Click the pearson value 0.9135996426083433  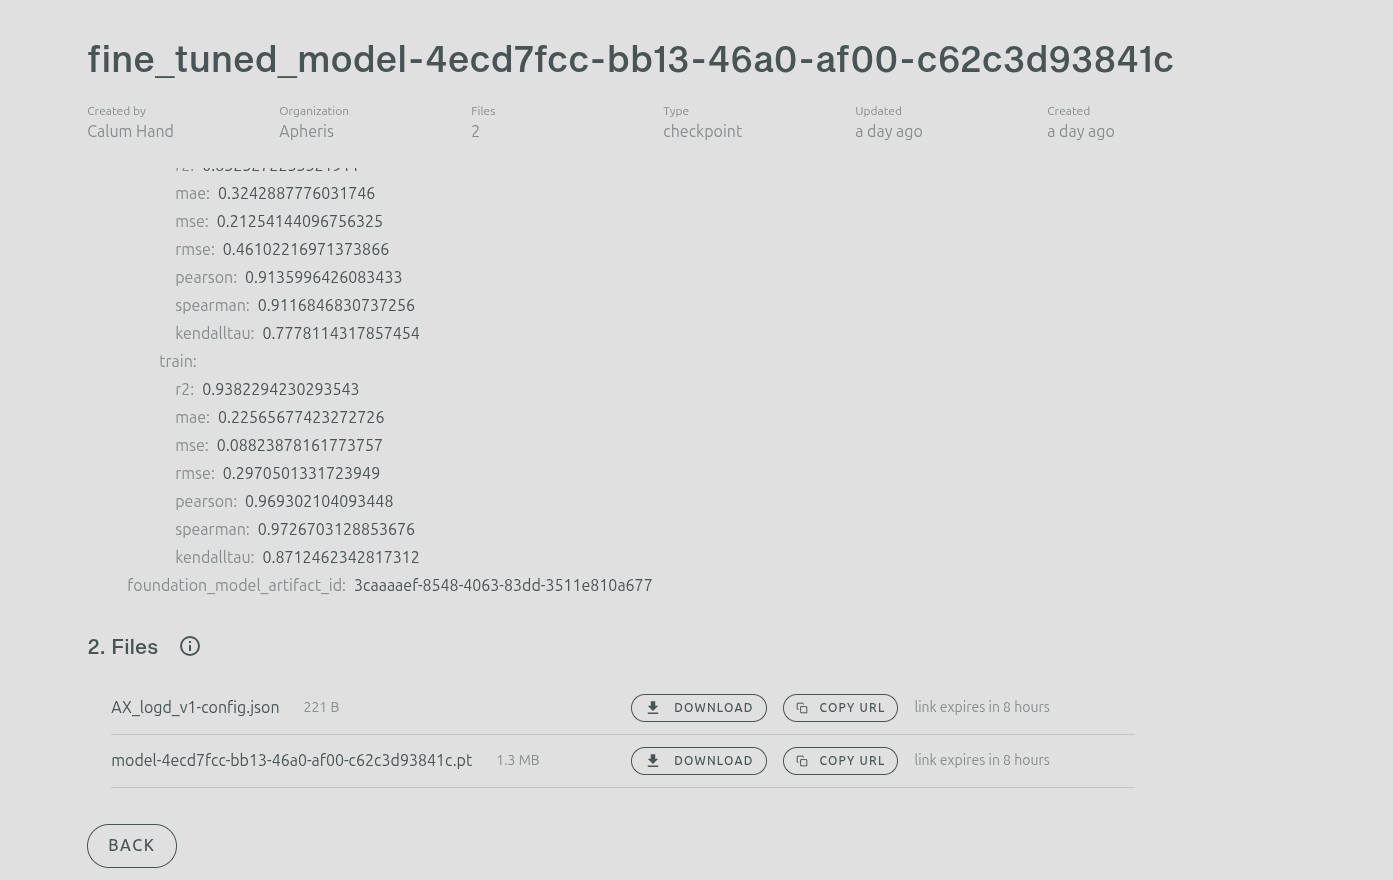click(323, 277)
